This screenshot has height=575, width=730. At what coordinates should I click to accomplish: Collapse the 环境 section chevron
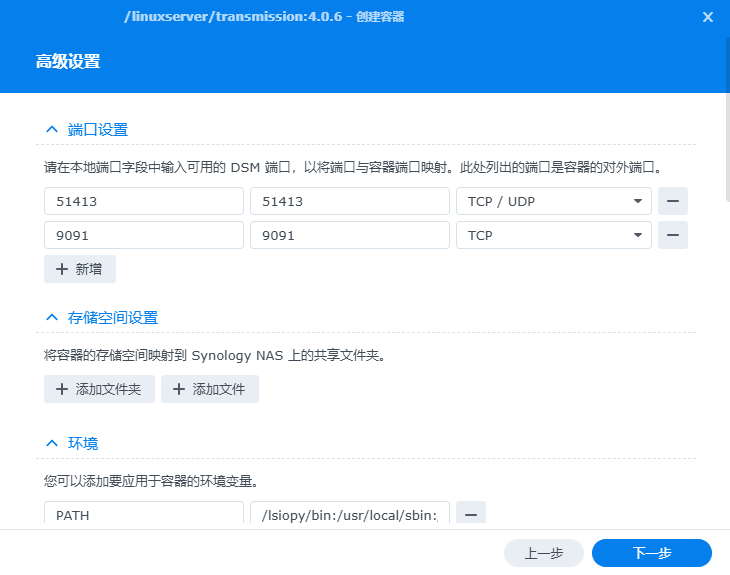tap(52, 443)
